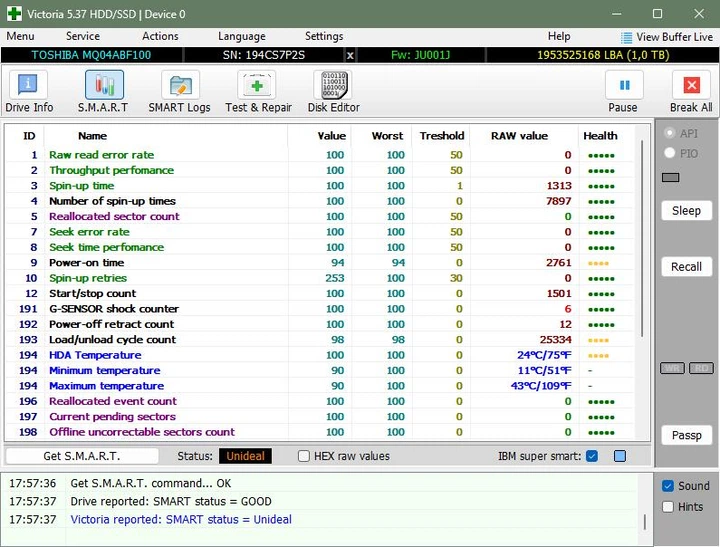Open the Language menu
The width and height of the screenshot is (720, 547).
point(242,36)
